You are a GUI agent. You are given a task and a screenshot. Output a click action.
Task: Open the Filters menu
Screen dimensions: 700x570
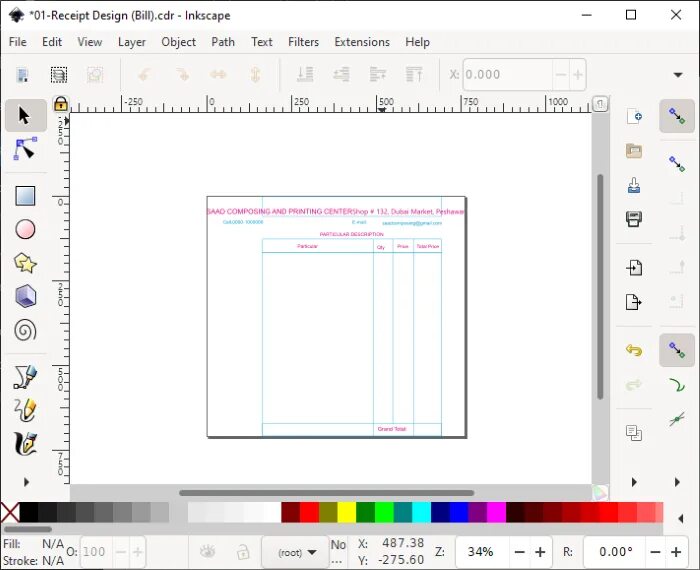[304, 42]
